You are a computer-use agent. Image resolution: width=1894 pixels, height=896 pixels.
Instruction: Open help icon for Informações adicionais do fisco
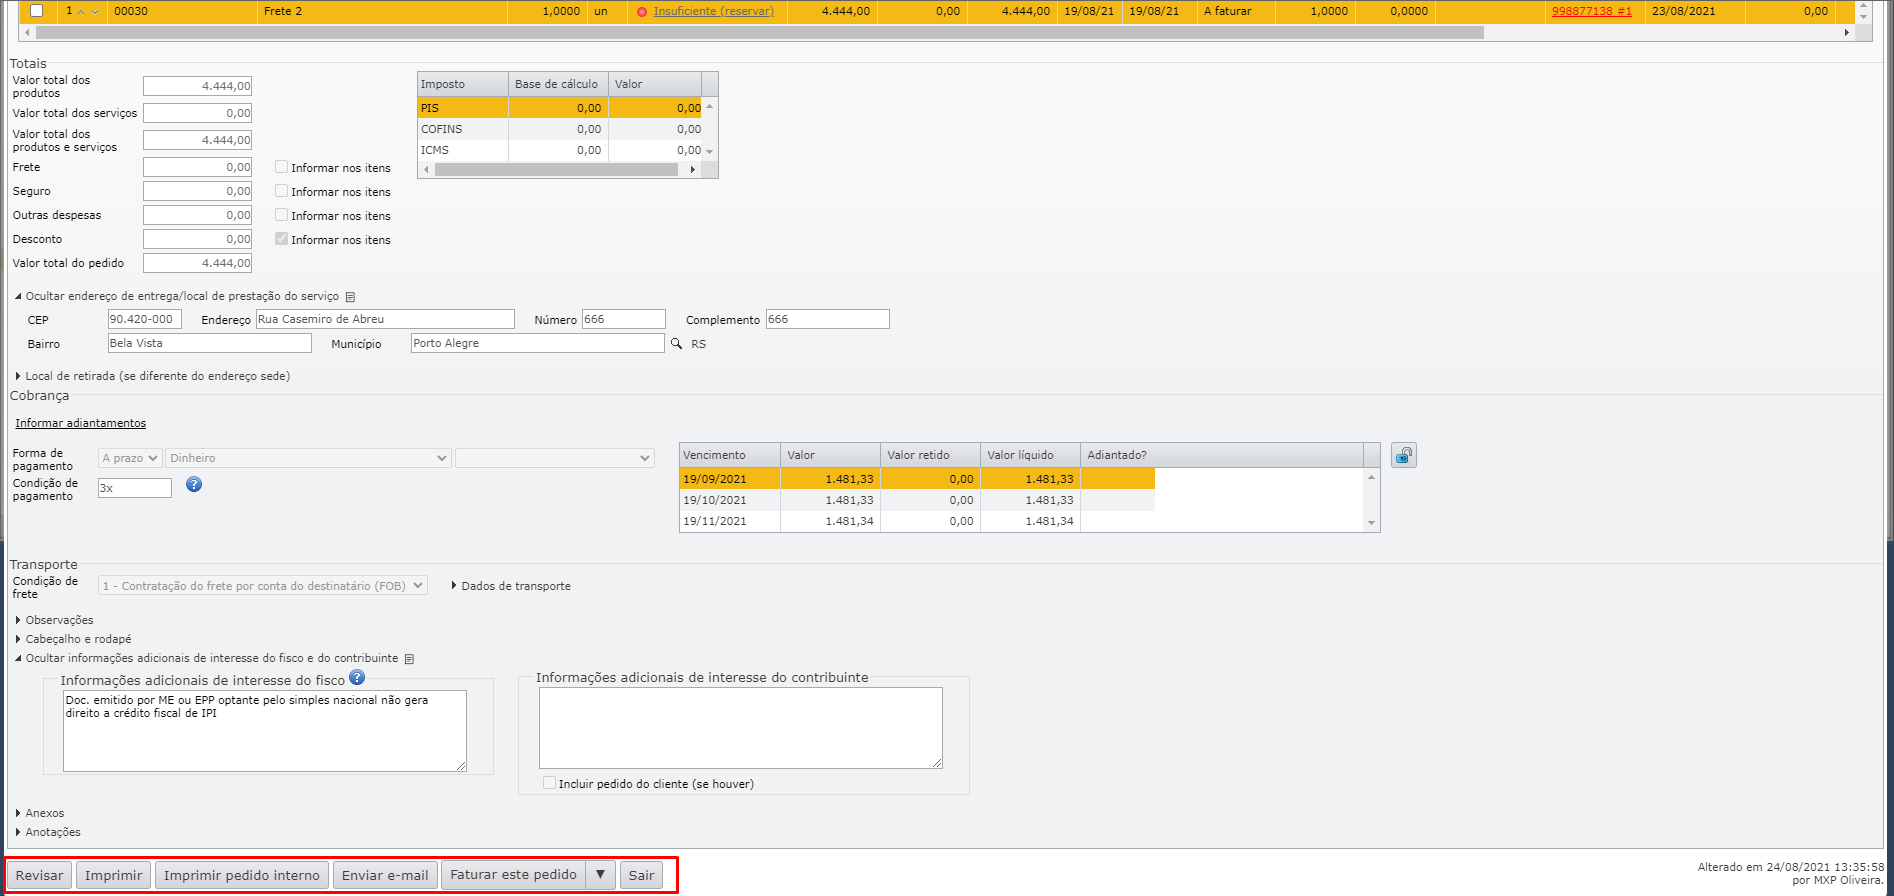coord(357,678)
